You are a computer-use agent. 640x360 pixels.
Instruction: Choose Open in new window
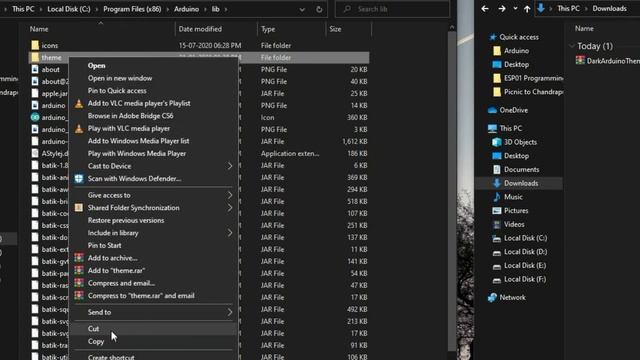(x=120, y=78)
